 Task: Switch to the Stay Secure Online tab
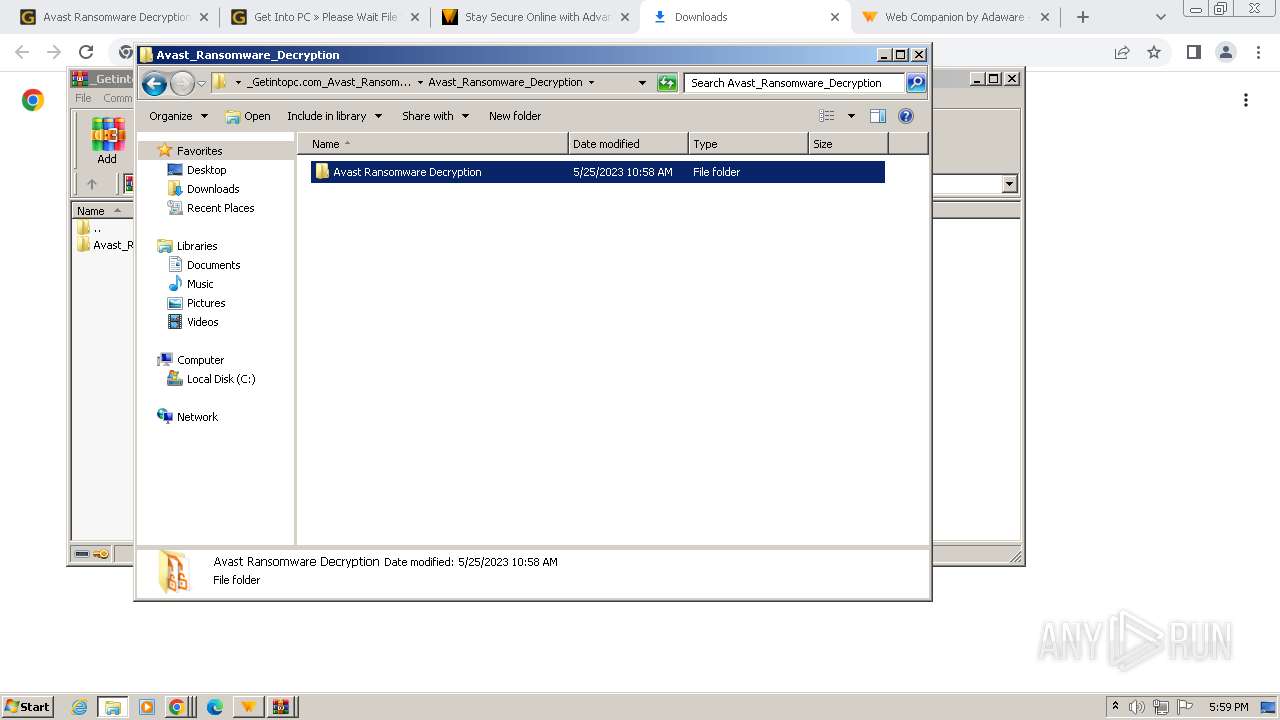[x=536, y=17]
